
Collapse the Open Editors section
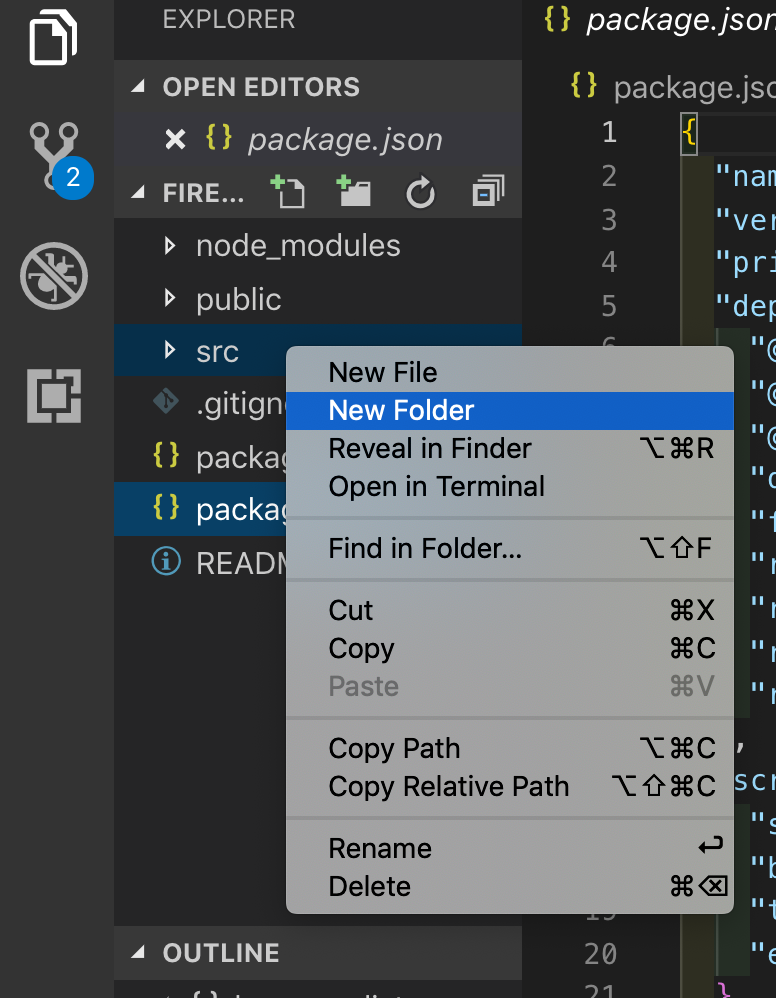click(x=138, y=87)
